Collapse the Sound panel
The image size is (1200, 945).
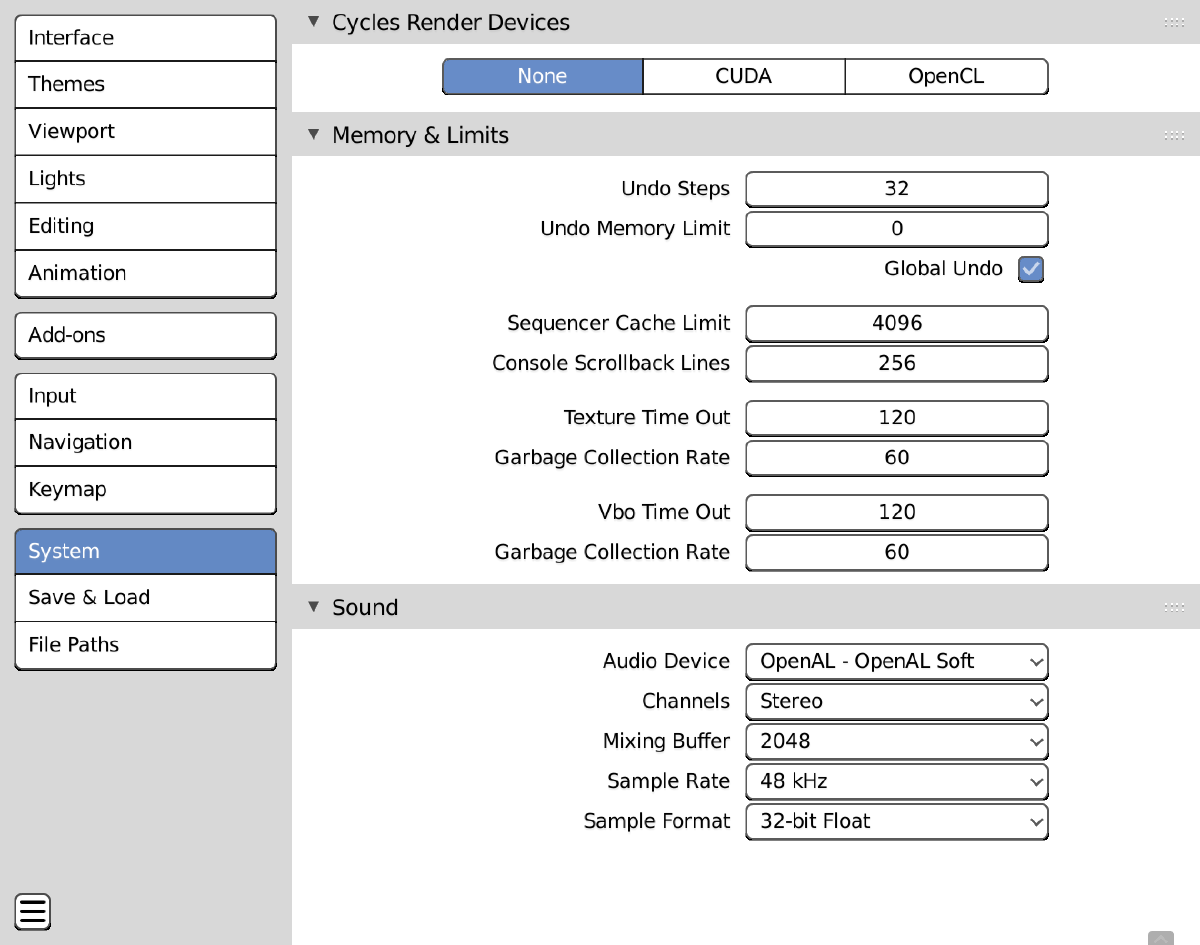pyautogui.click(x=314, y=607)
